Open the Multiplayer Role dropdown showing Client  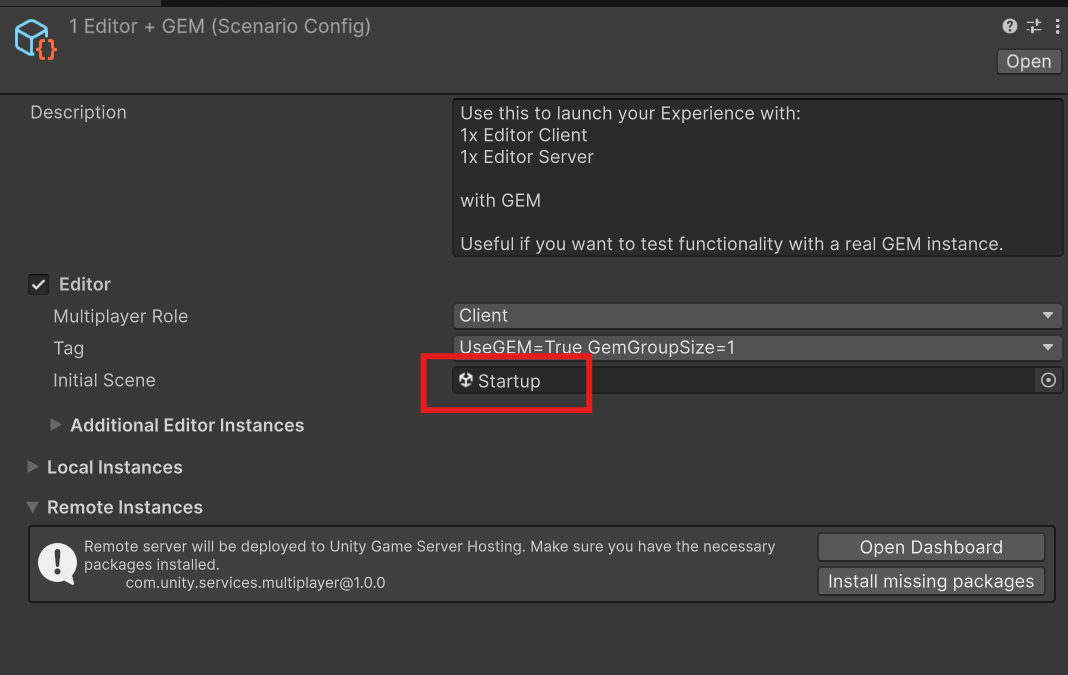click(757, 316)
